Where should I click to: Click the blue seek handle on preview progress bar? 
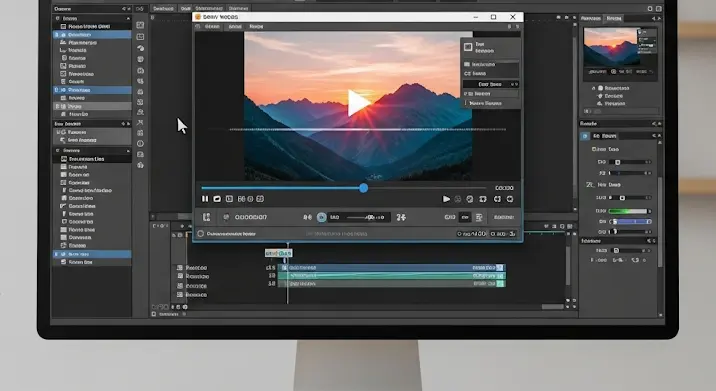(363, 188)
